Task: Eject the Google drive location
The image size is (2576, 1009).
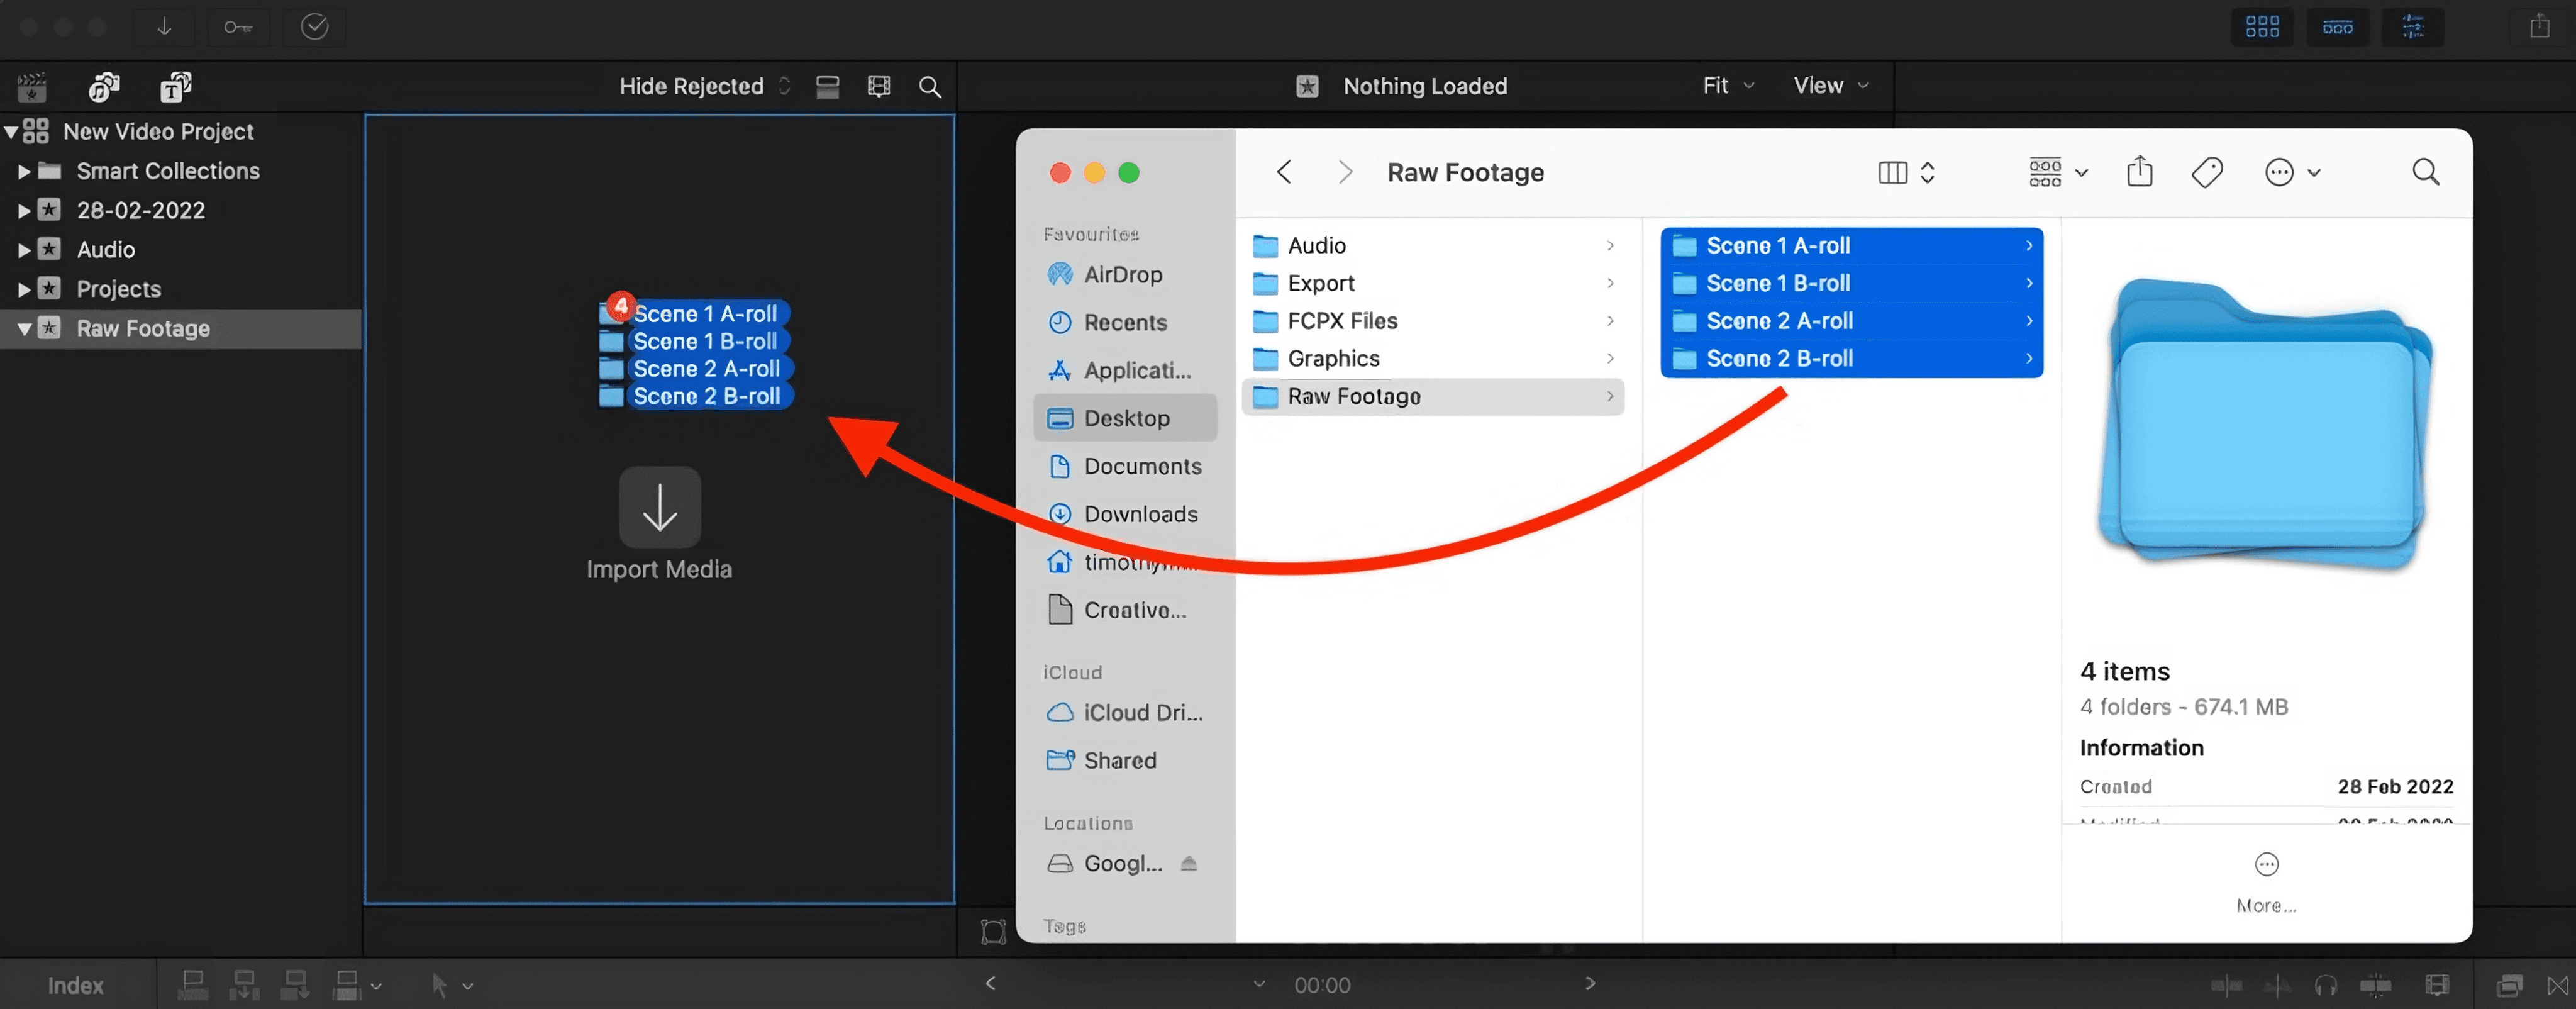Action: click(x=1188, y=863)
